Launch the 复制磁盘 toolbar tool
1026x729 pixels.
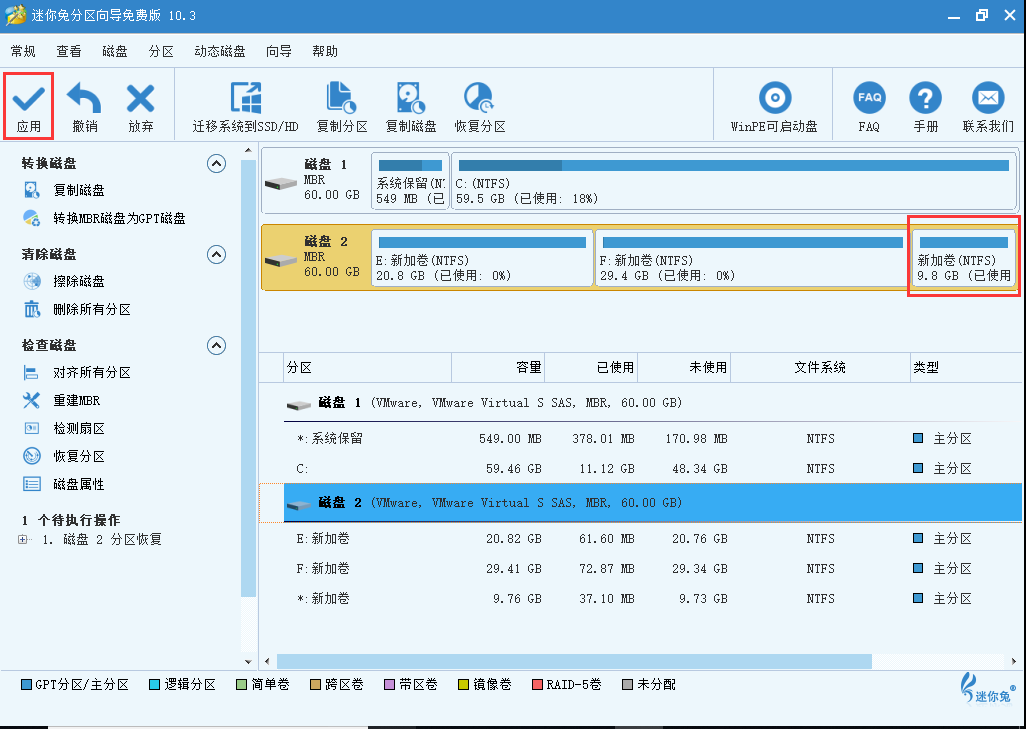tap(411, 108)
